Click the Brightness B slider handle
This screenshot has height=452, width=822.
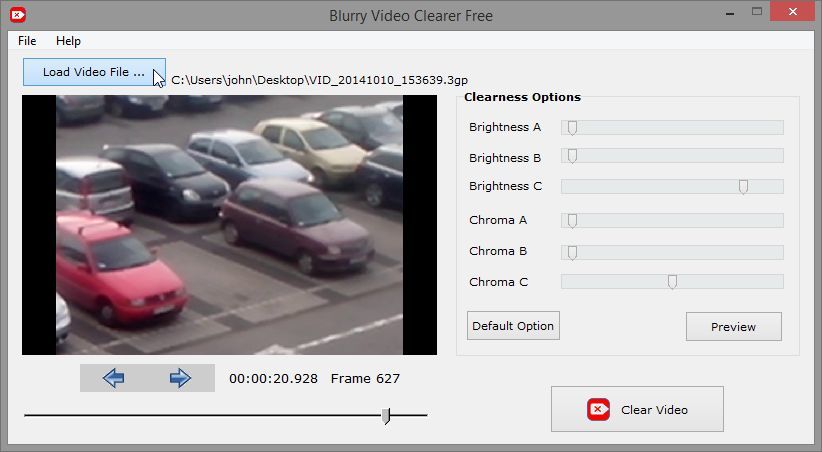click(572, 156)
